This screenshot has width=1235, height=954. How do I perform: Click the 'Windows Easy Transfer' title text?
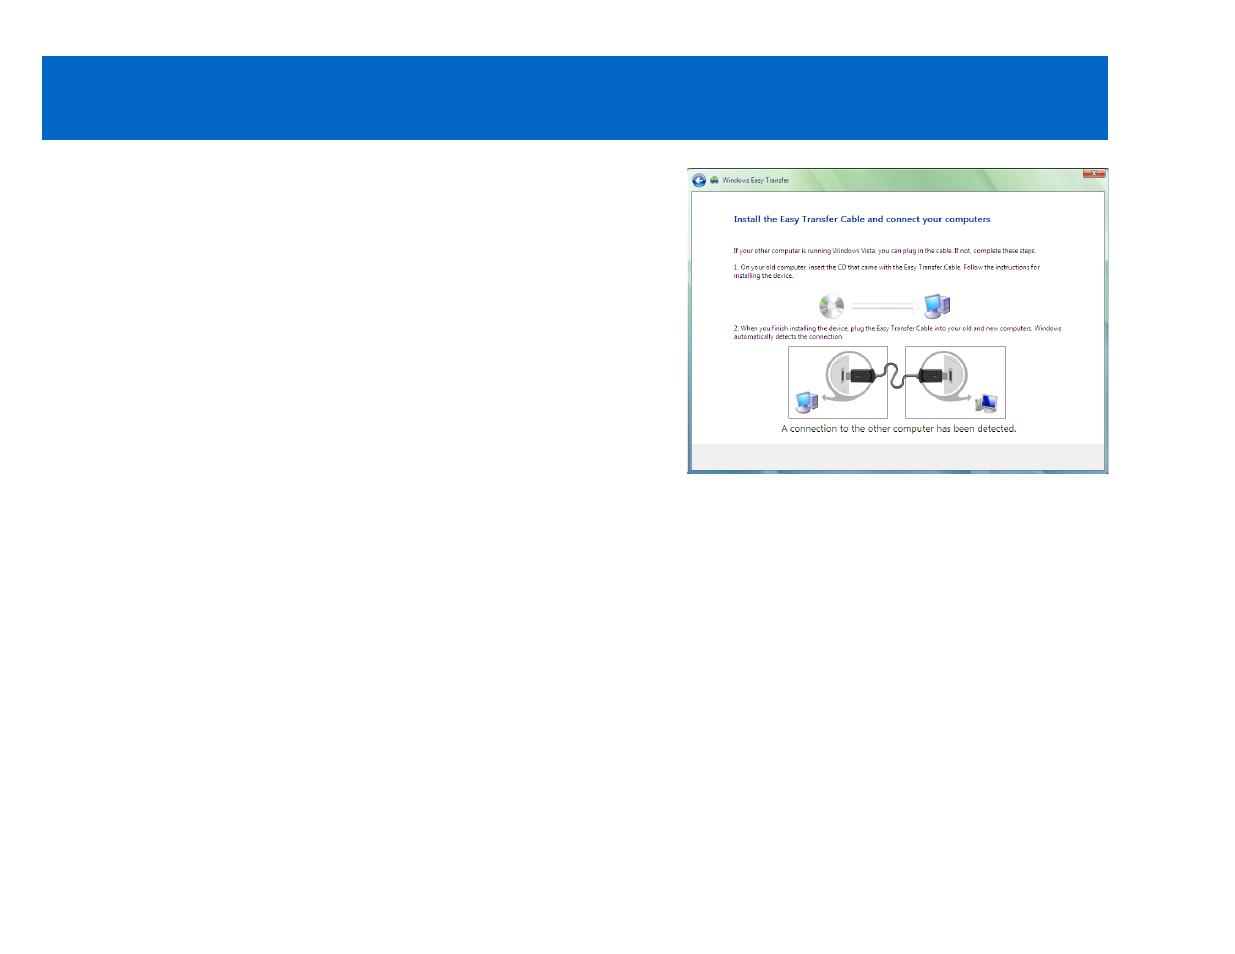coord(756,181)
